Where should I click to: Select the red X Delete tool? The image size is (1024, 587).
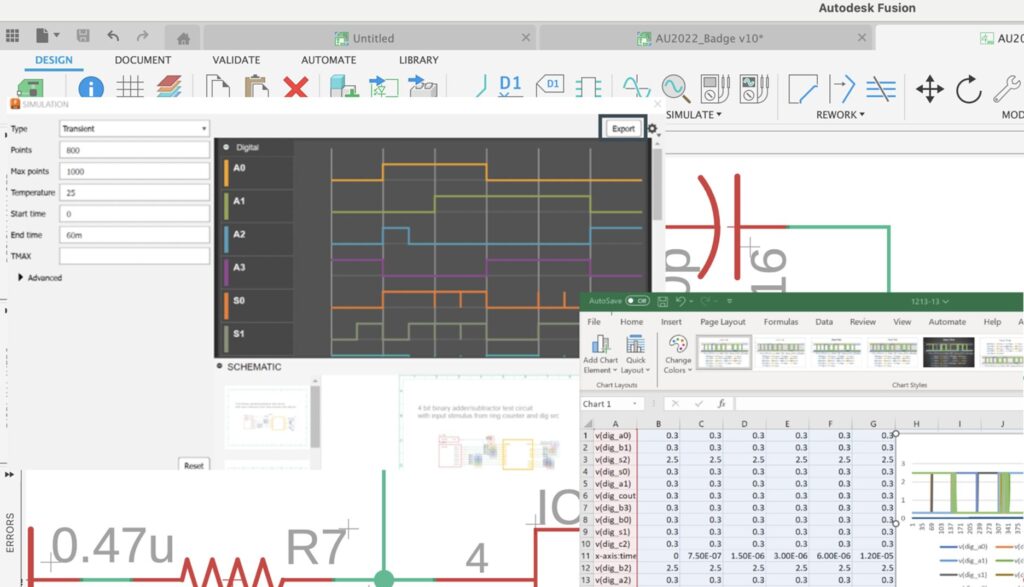296,87
